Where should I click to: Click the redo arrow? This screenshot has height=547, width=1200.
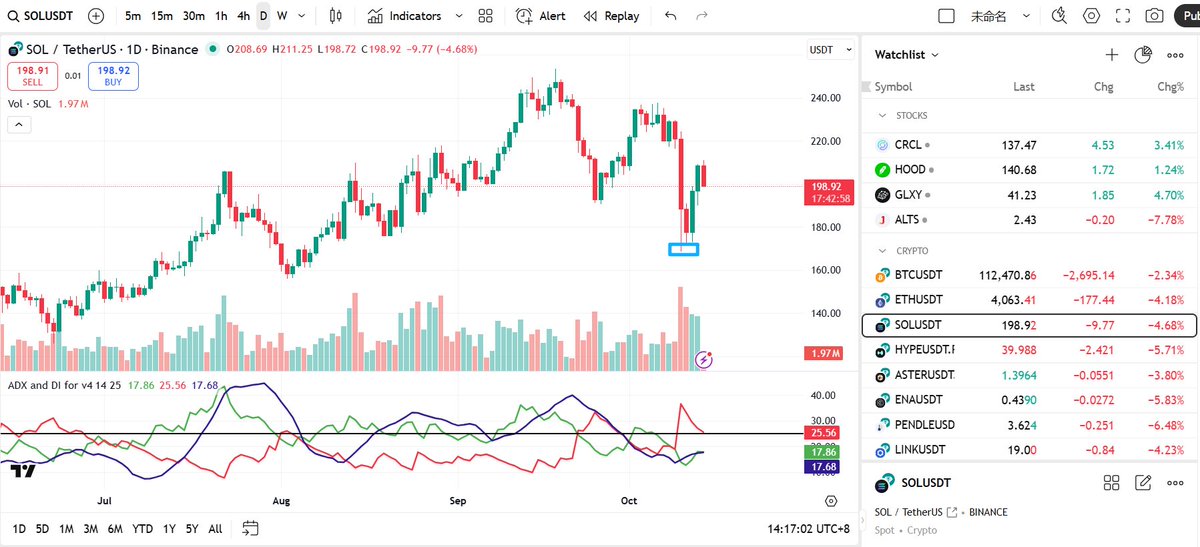pos(702,16)
